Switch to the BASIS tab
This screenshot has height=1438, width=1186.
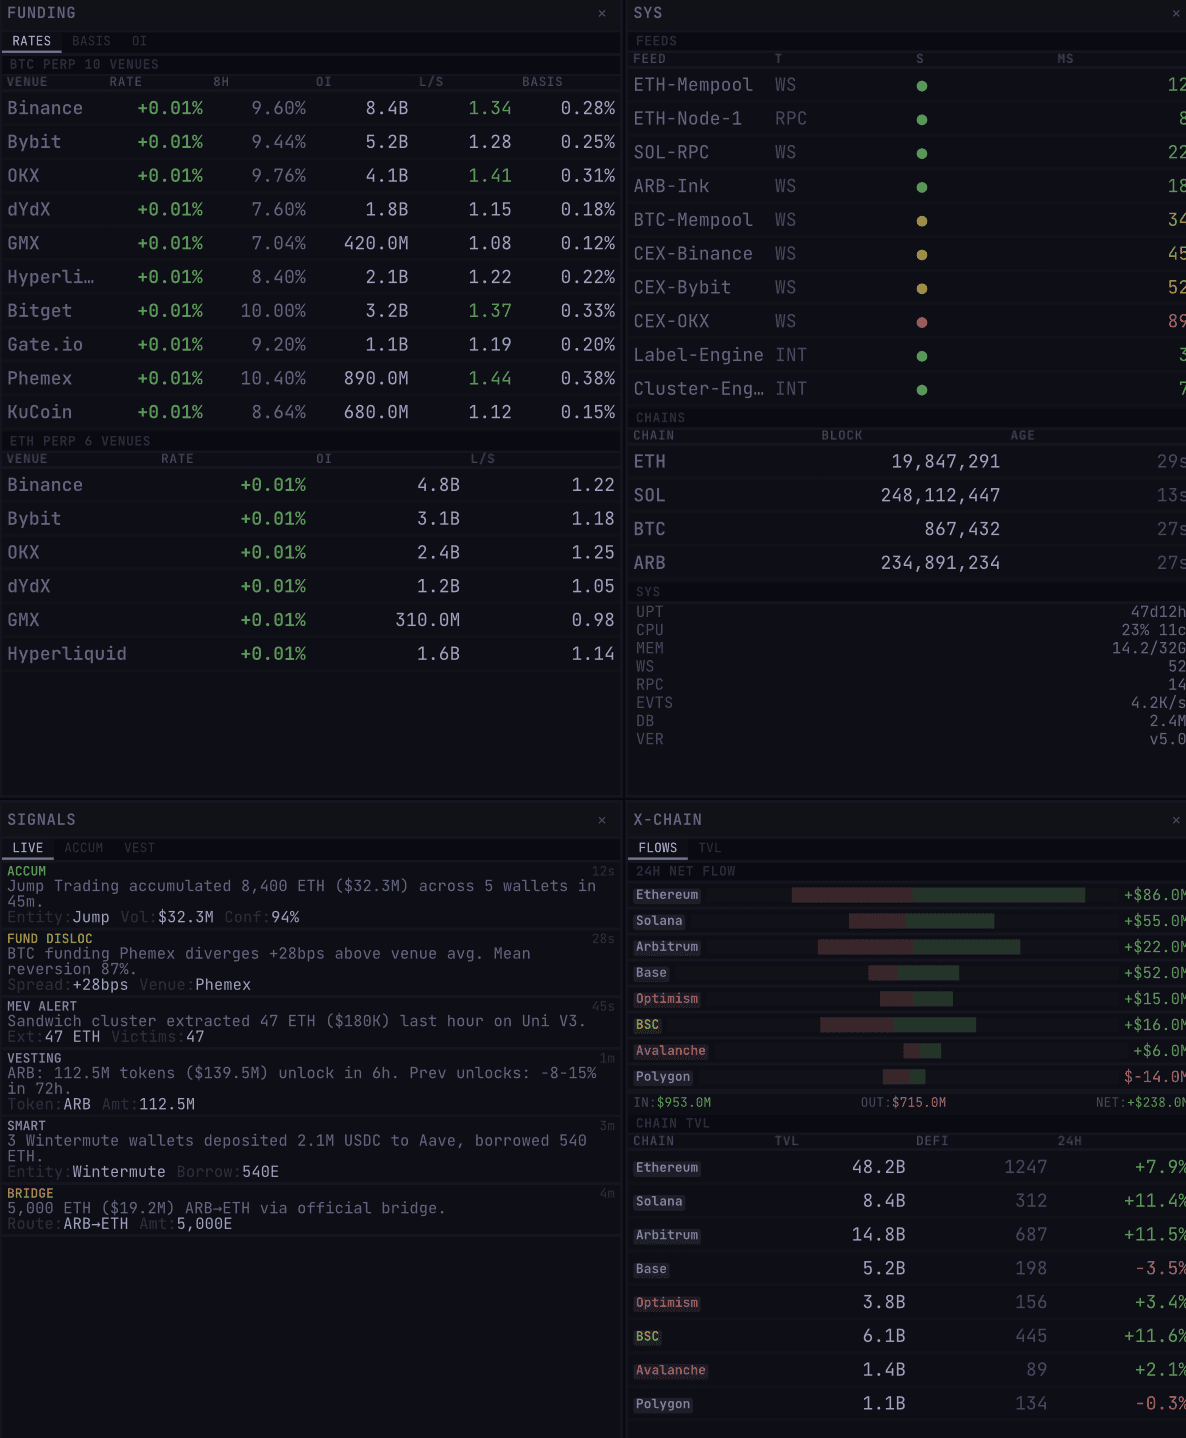pos(91,41)
